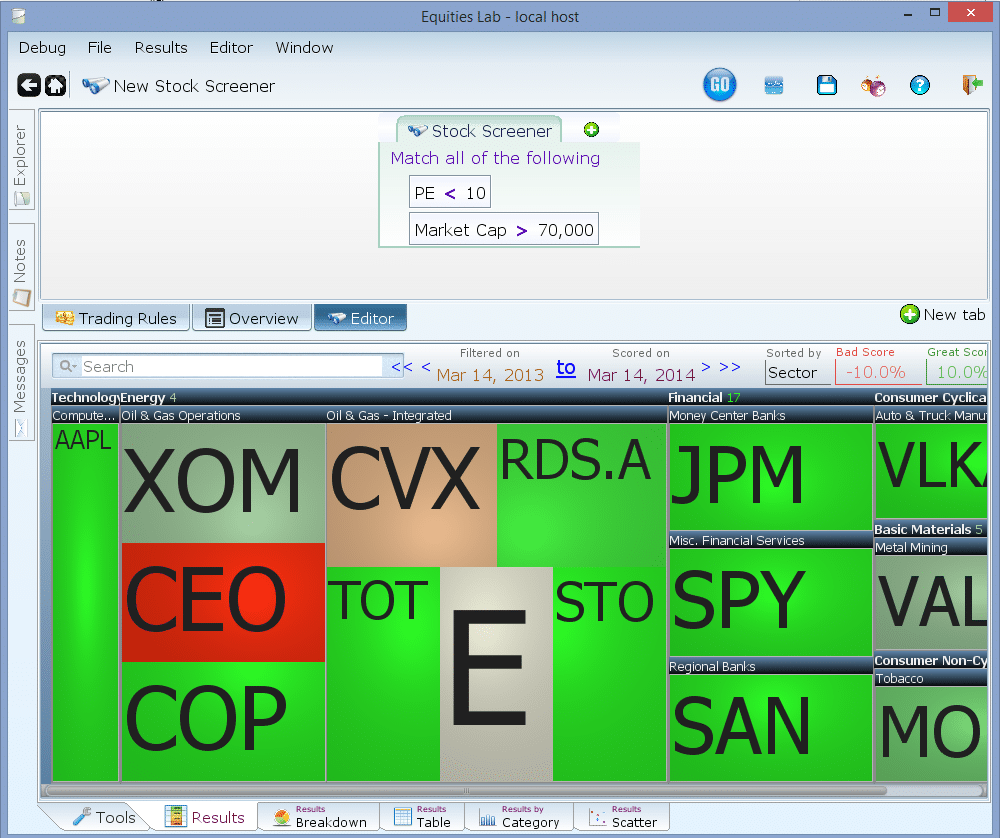
Task: Run the screener with the GO button
Action: click(x=719, y=85)
